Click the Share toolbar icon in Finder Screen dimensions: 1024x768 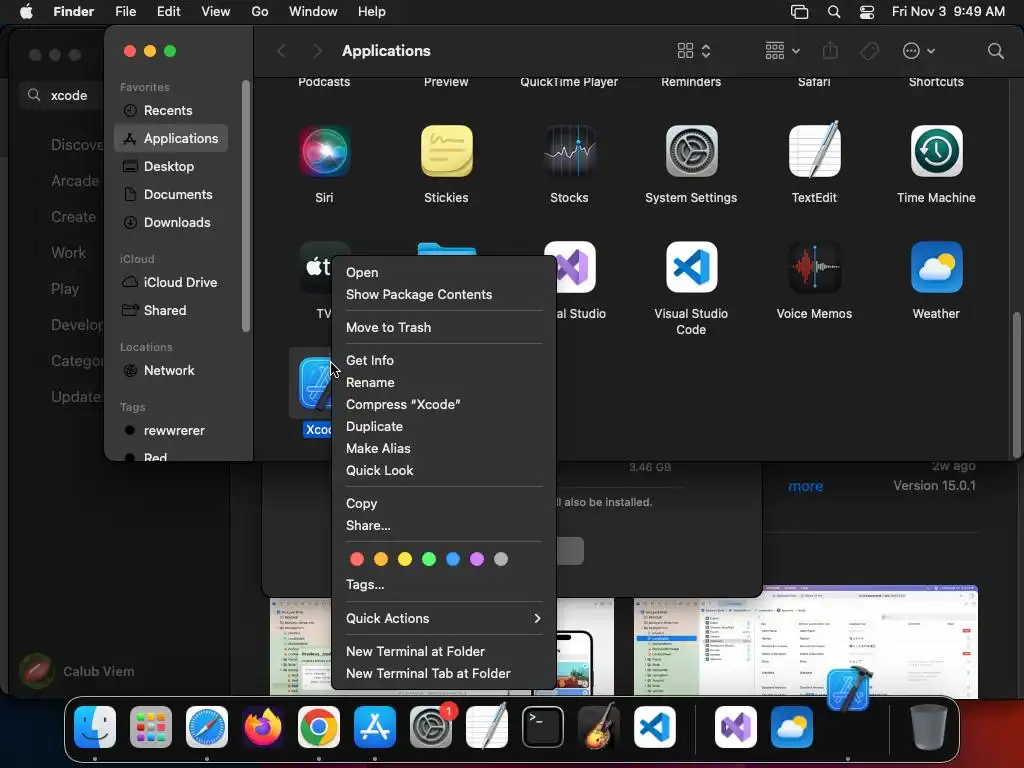coord(830,50)
